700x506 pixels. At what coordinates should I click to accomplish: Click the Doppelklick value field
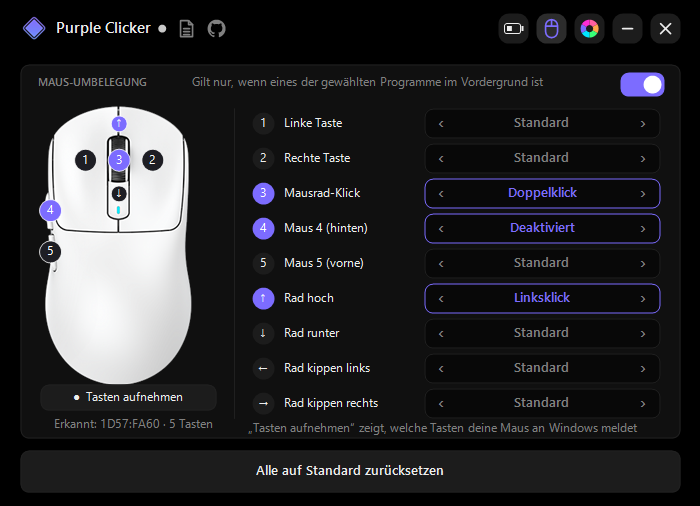[542, 193]
